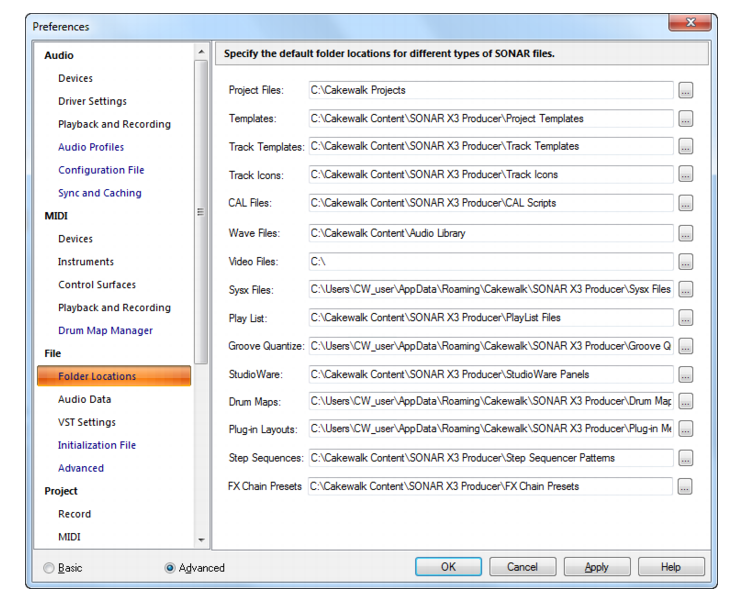This screenshot has width=730, height=606.
Task: Browse for the Drum Maps folder
Action: click(685, 401)
